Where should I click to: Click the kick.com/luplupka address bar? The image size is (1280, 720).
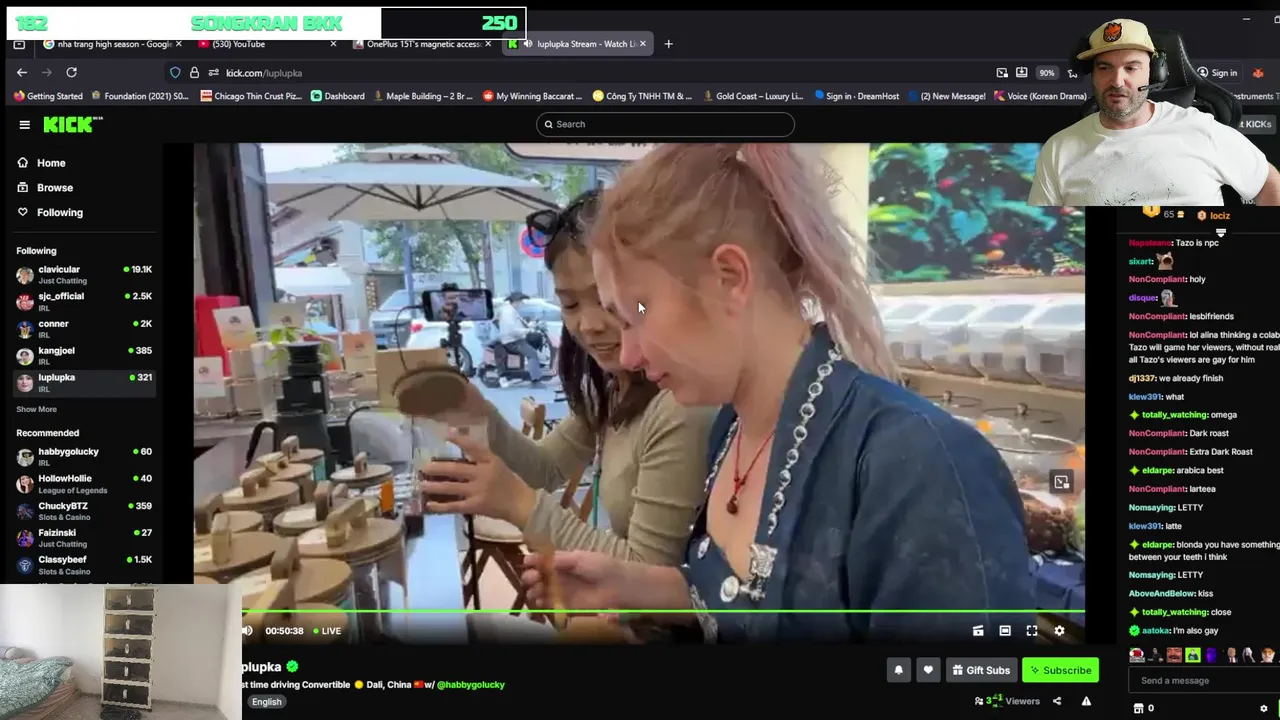[x=264, y=73]
